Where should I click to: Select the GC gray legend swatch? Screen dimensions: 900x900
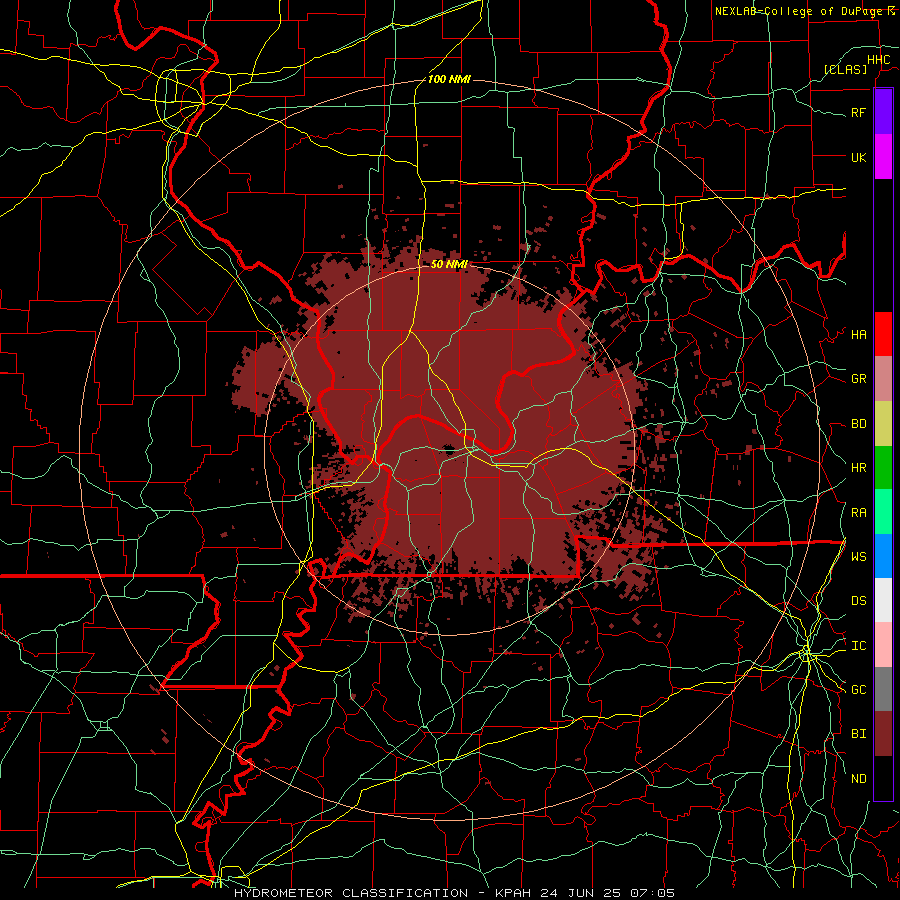[x=883, y=689]
